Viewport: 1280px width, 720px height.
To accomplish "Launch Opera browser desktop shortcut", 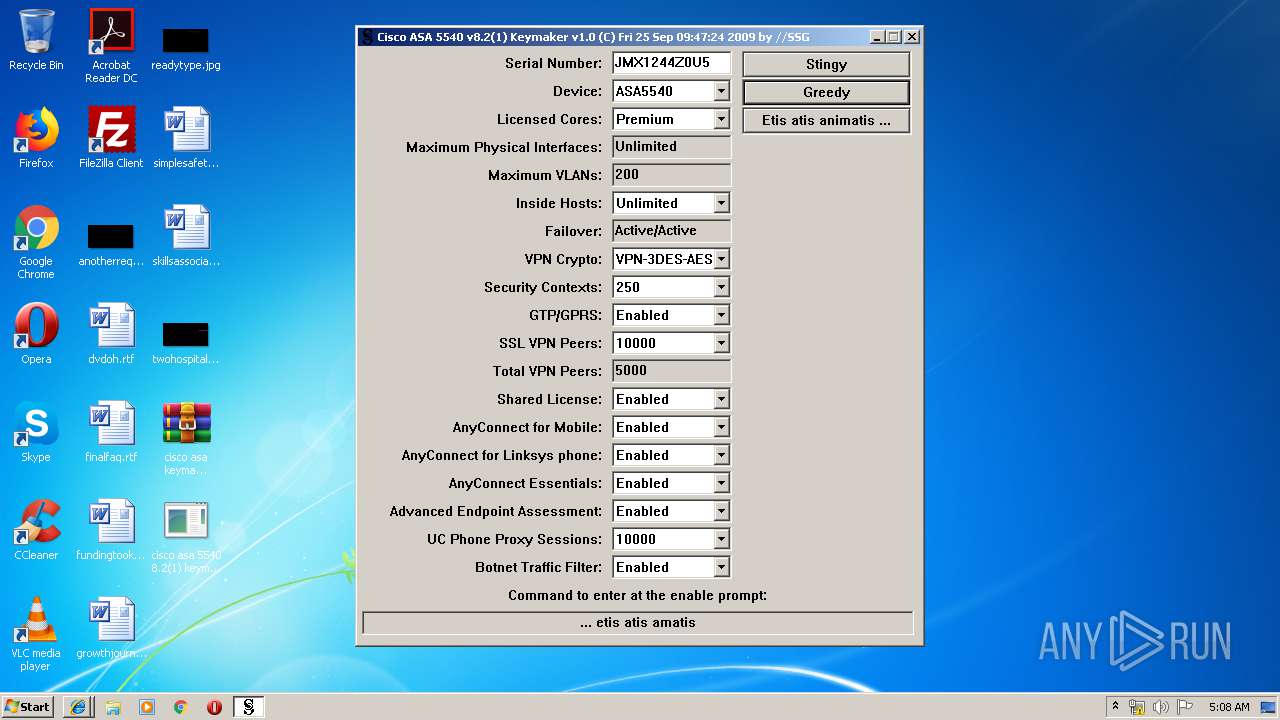I will point(36,334).
